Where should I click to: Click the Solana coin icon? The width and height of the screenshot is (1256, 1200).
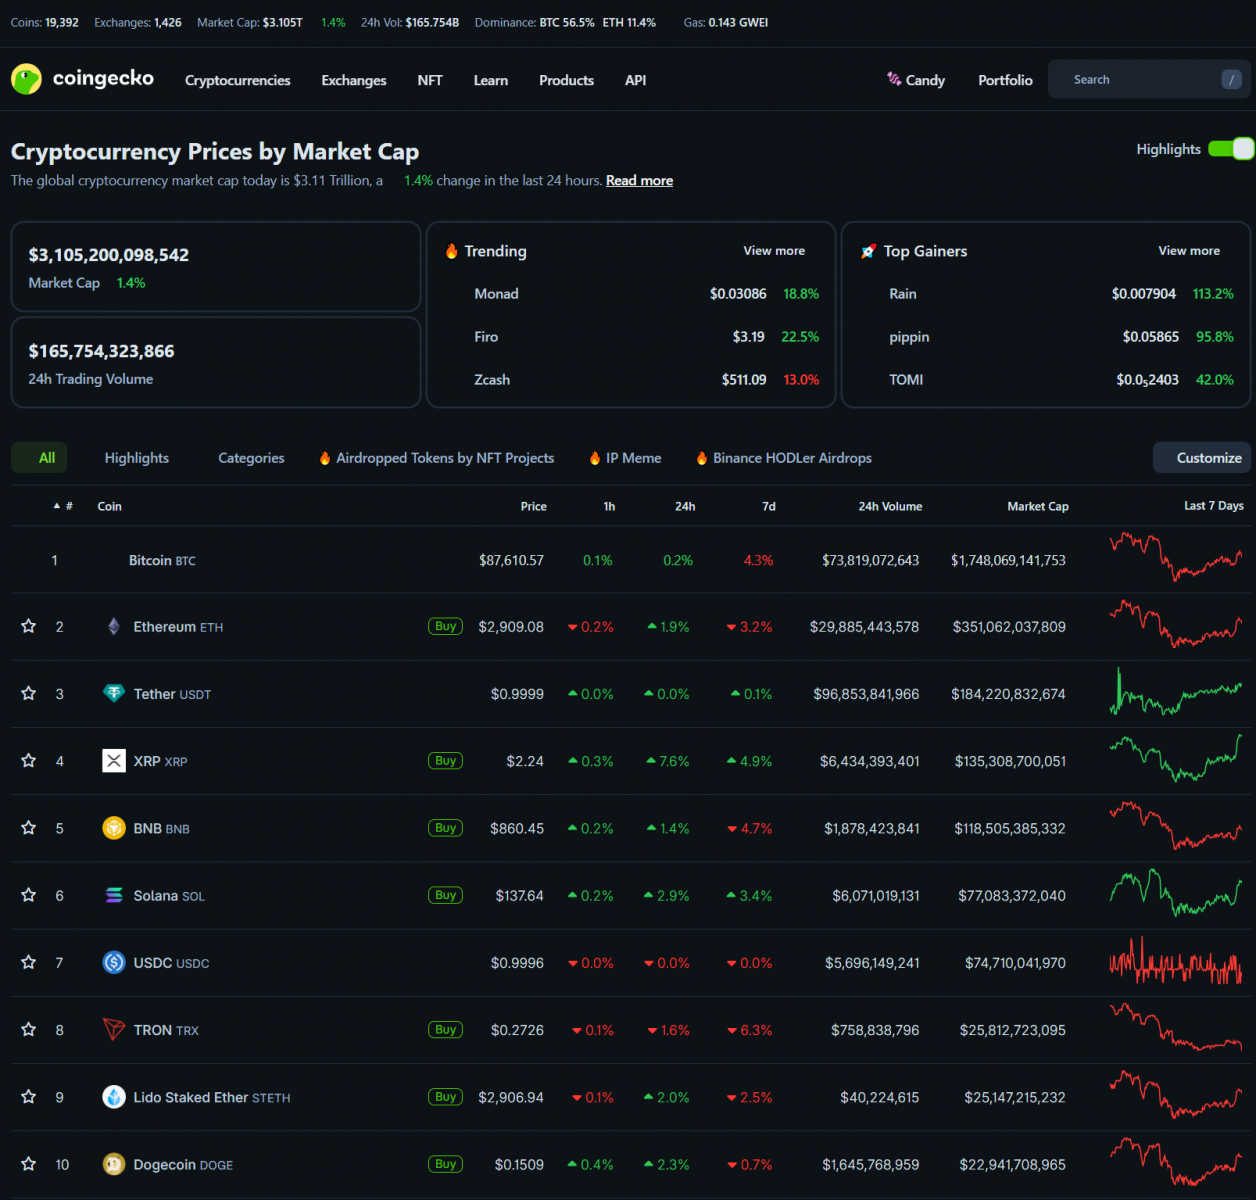pos(114,895)
